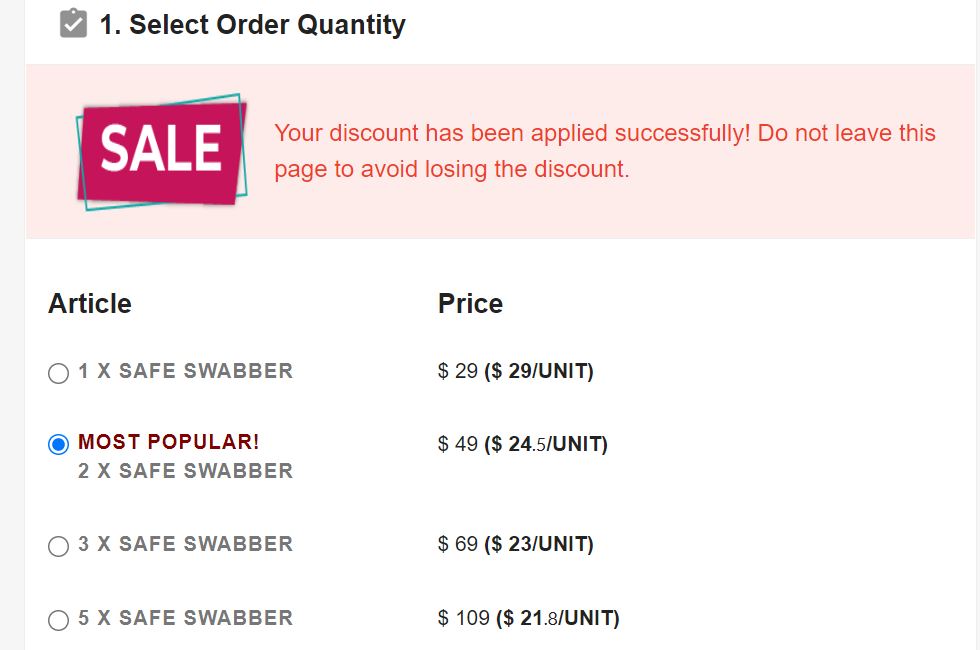Click the 1 X SAFE SWABBER label

coord(185,371)
